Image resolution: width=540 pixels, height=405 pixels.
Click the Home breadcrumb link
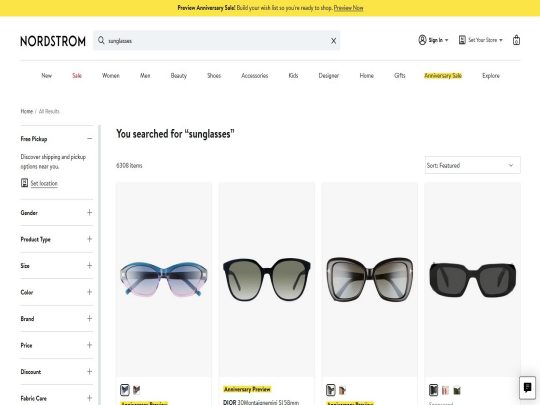tap(27, 111)
